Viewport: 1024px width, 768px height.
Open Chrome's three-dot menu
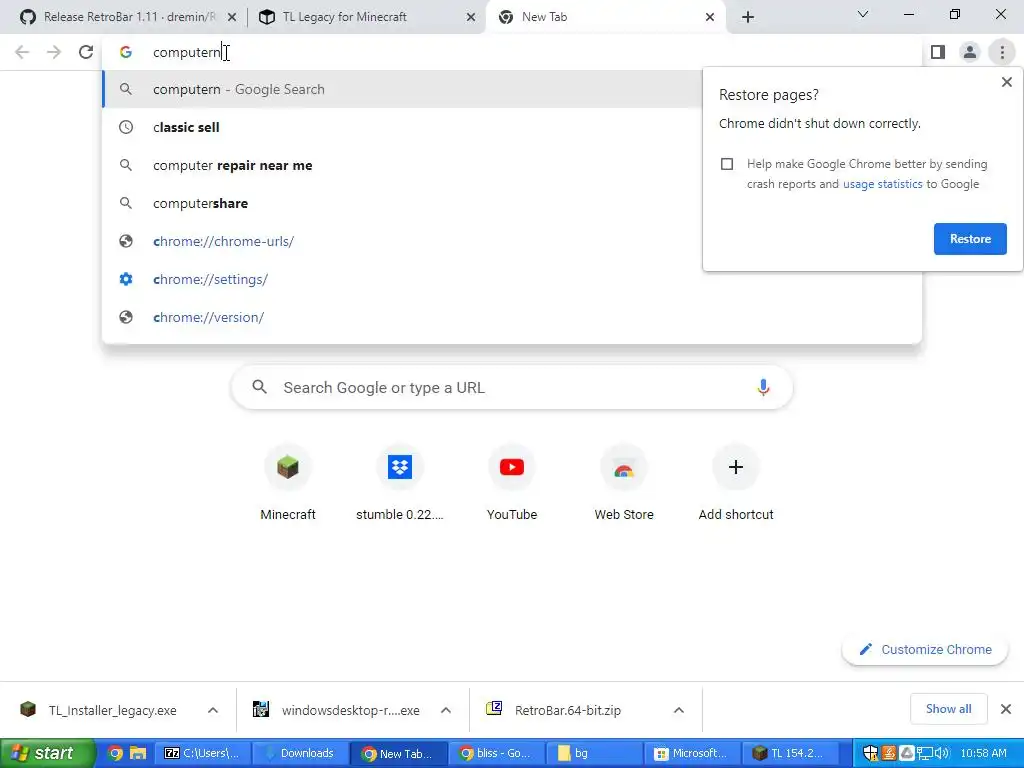(x=1002, y=52)
